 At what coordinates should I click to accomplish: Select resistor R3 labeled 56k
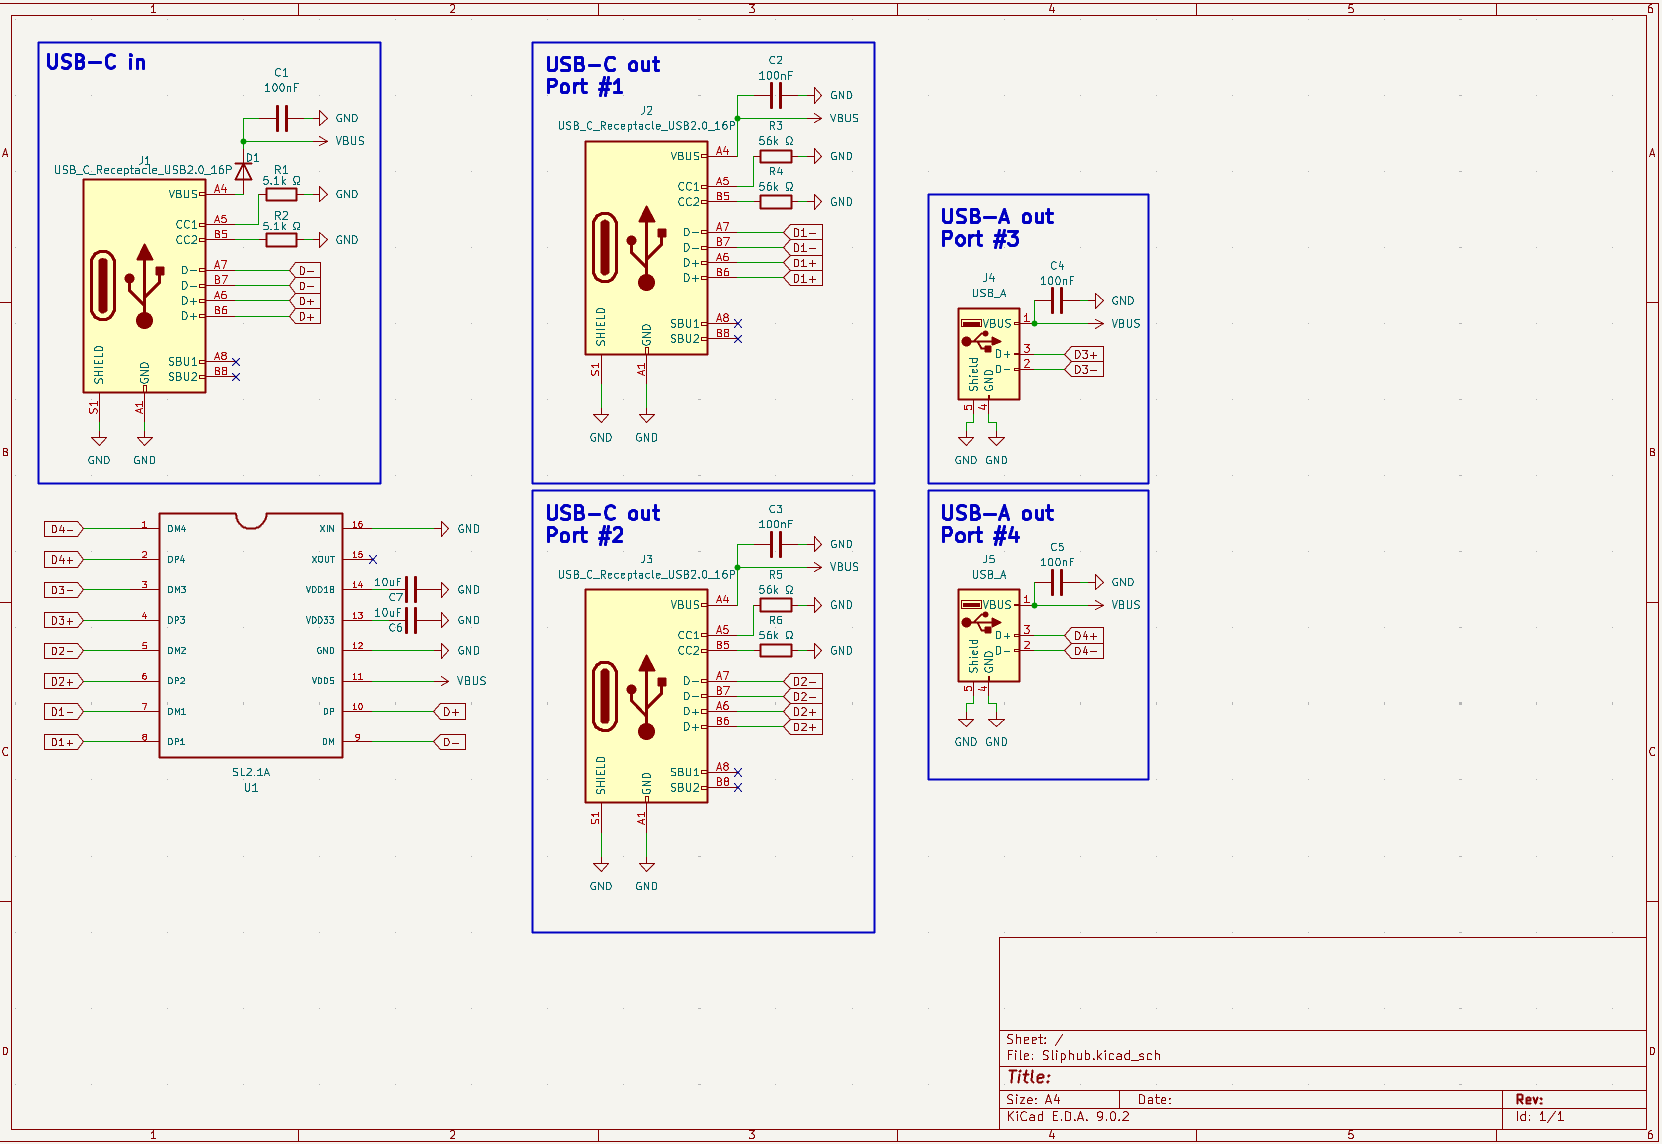(x=775, y=156)
